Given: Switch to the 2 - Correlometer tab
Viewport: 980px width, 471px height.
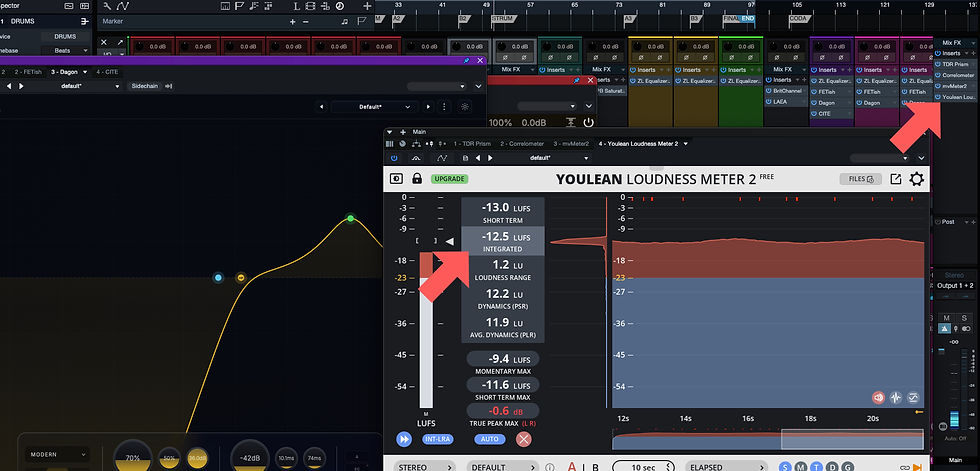Looking at the screenshot, I should pyautogui.click(x=522, y=144).
